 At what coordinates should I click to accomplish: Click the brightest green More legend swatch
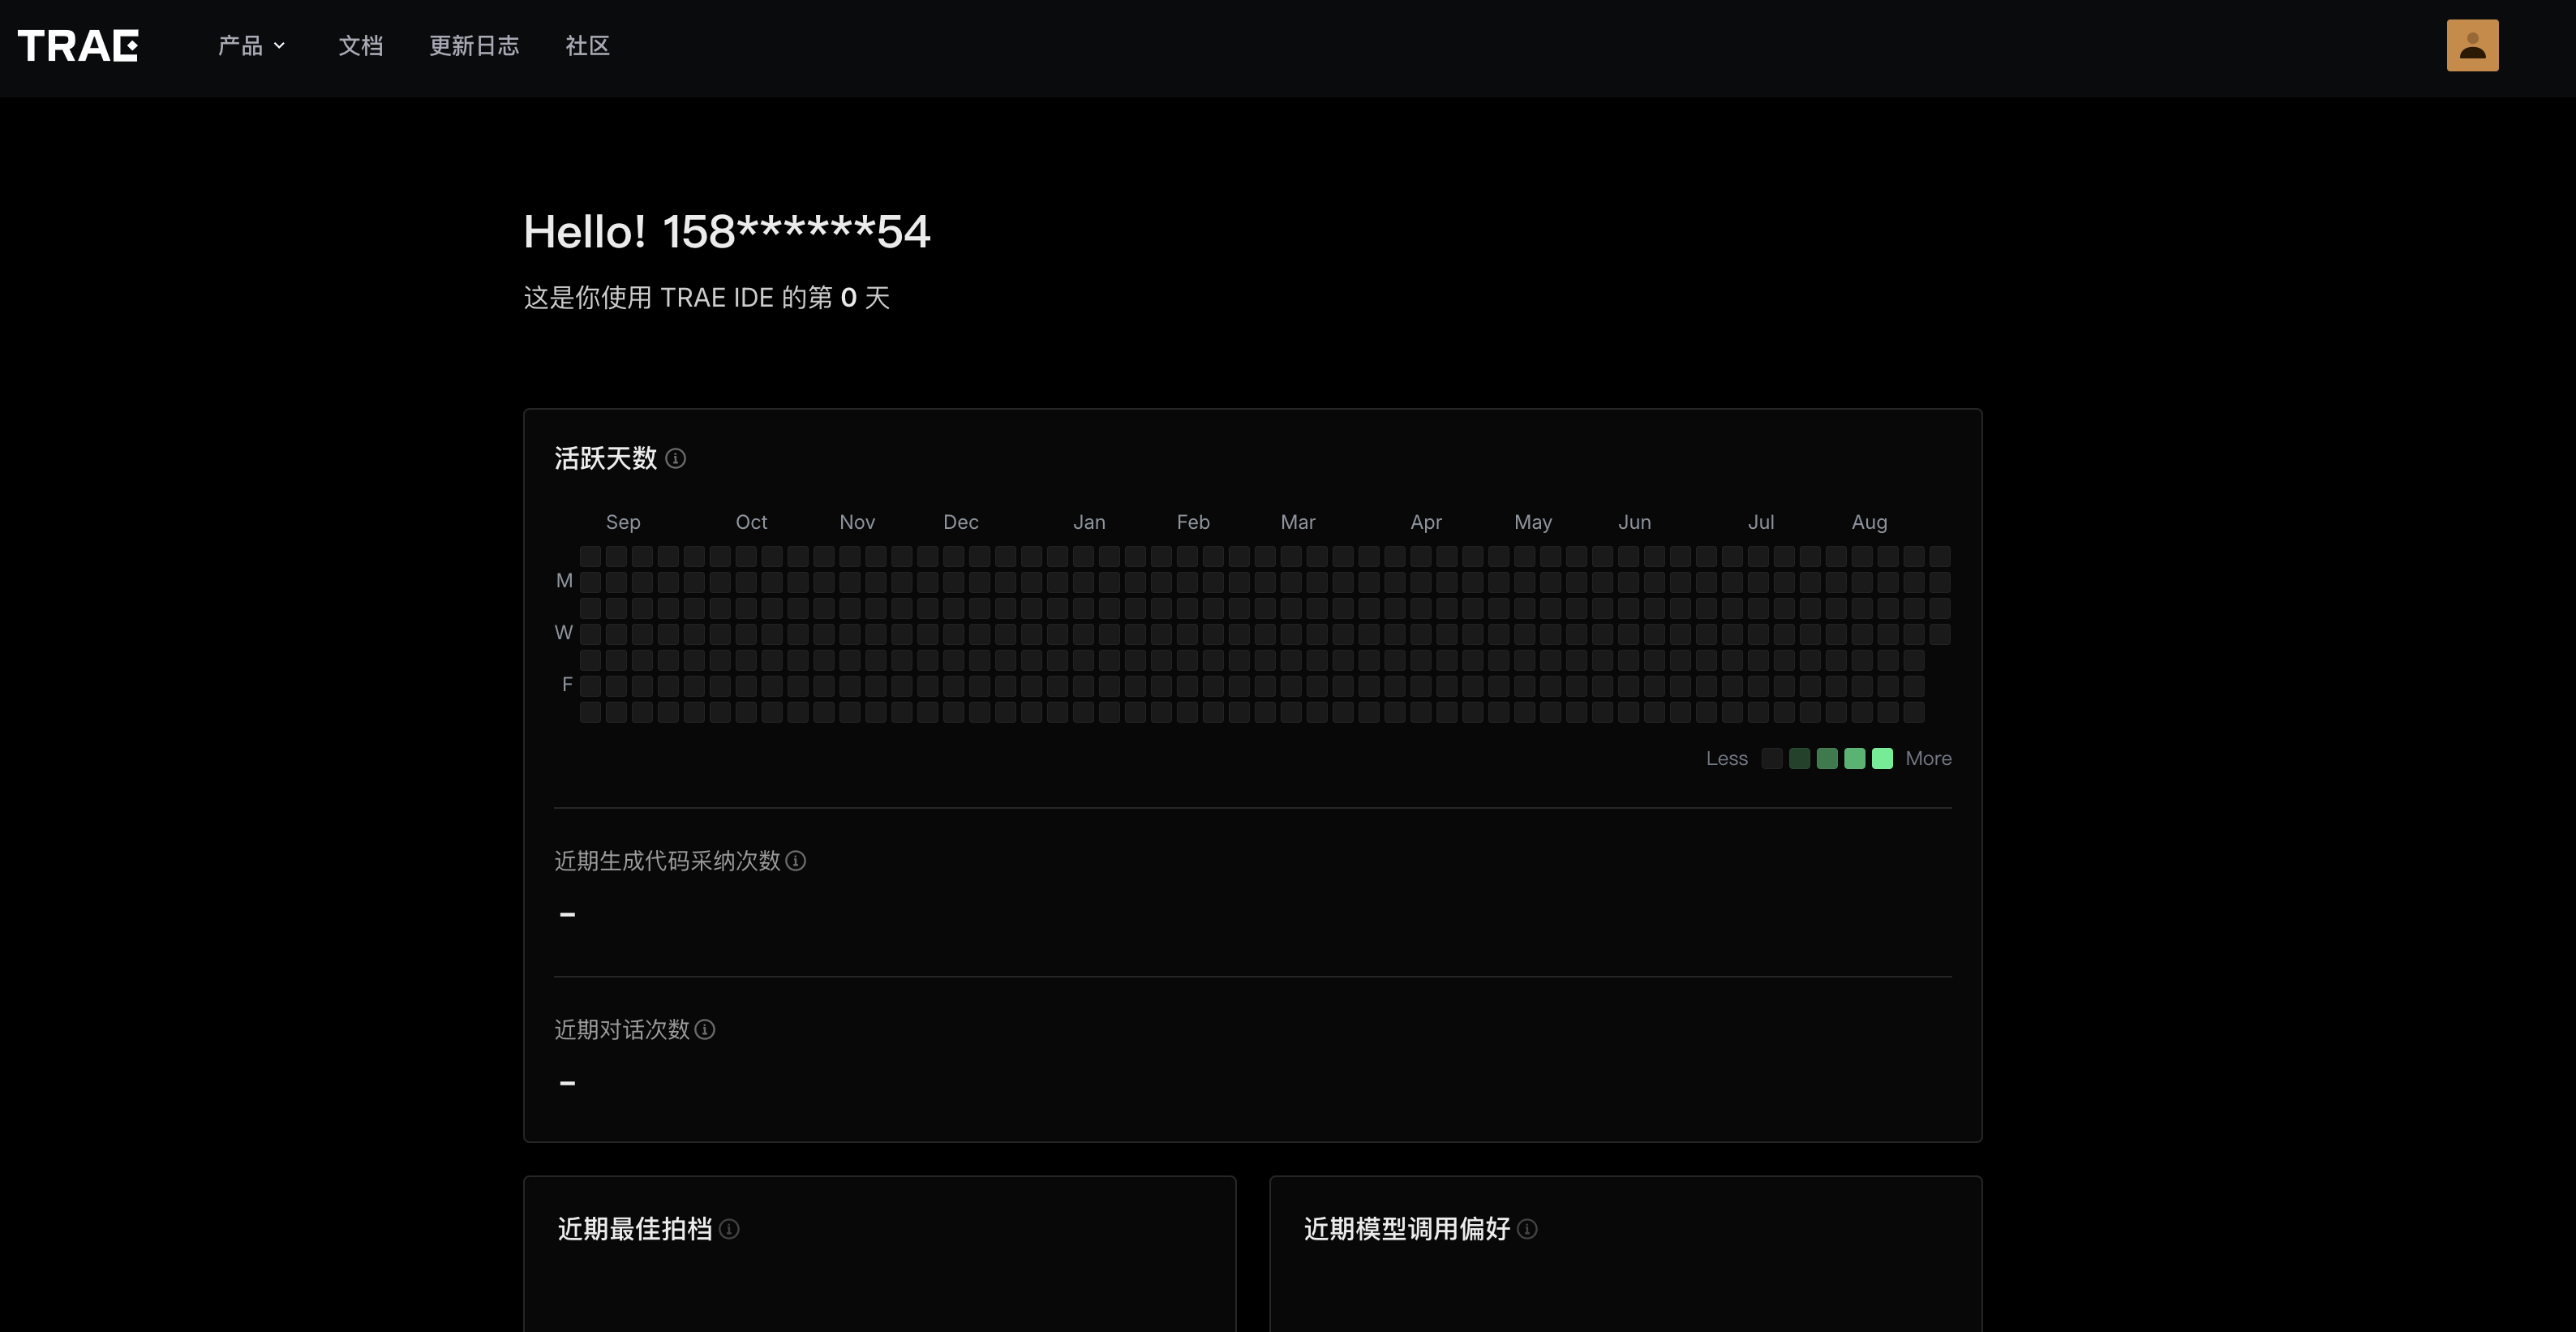pos(1882,759)
